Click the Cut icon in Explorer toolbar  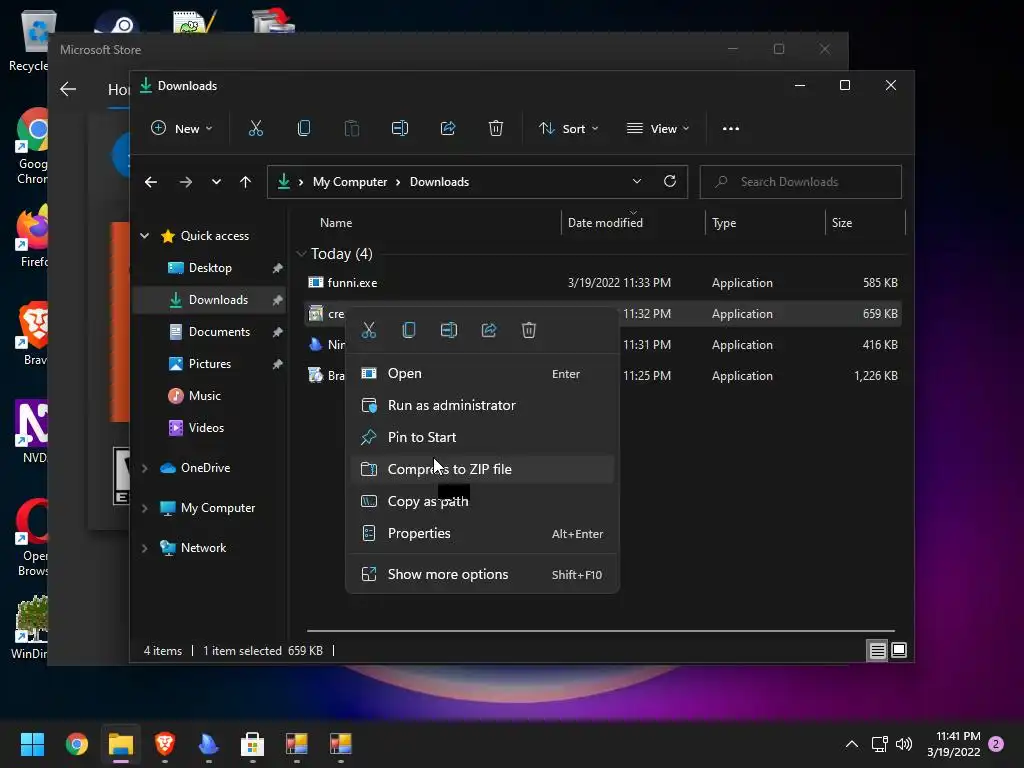point(255,129)
